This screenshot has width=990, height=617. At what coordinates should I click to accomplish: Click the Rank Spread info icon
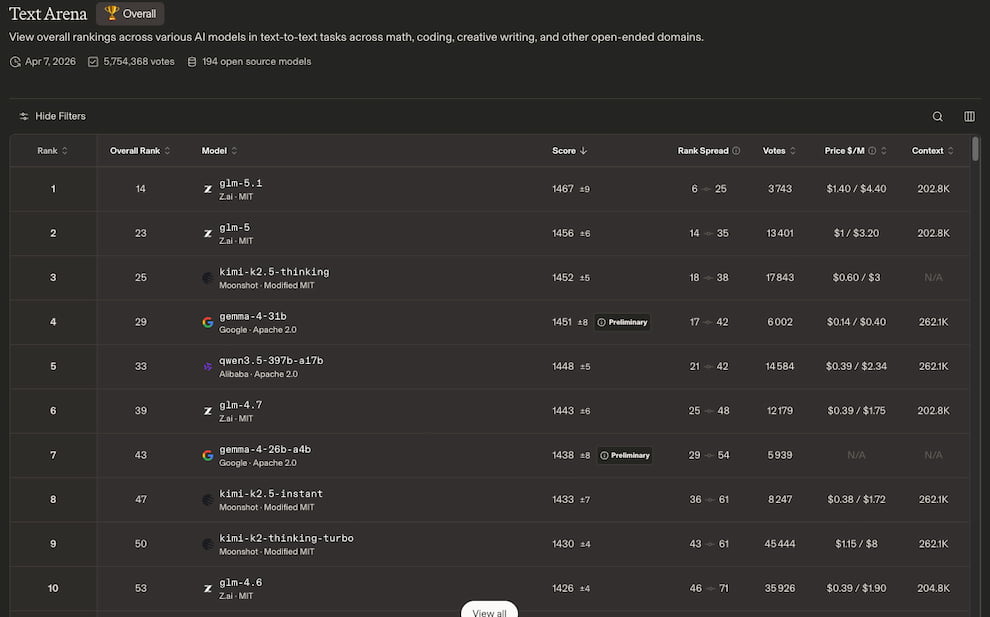tap(736, 151)
